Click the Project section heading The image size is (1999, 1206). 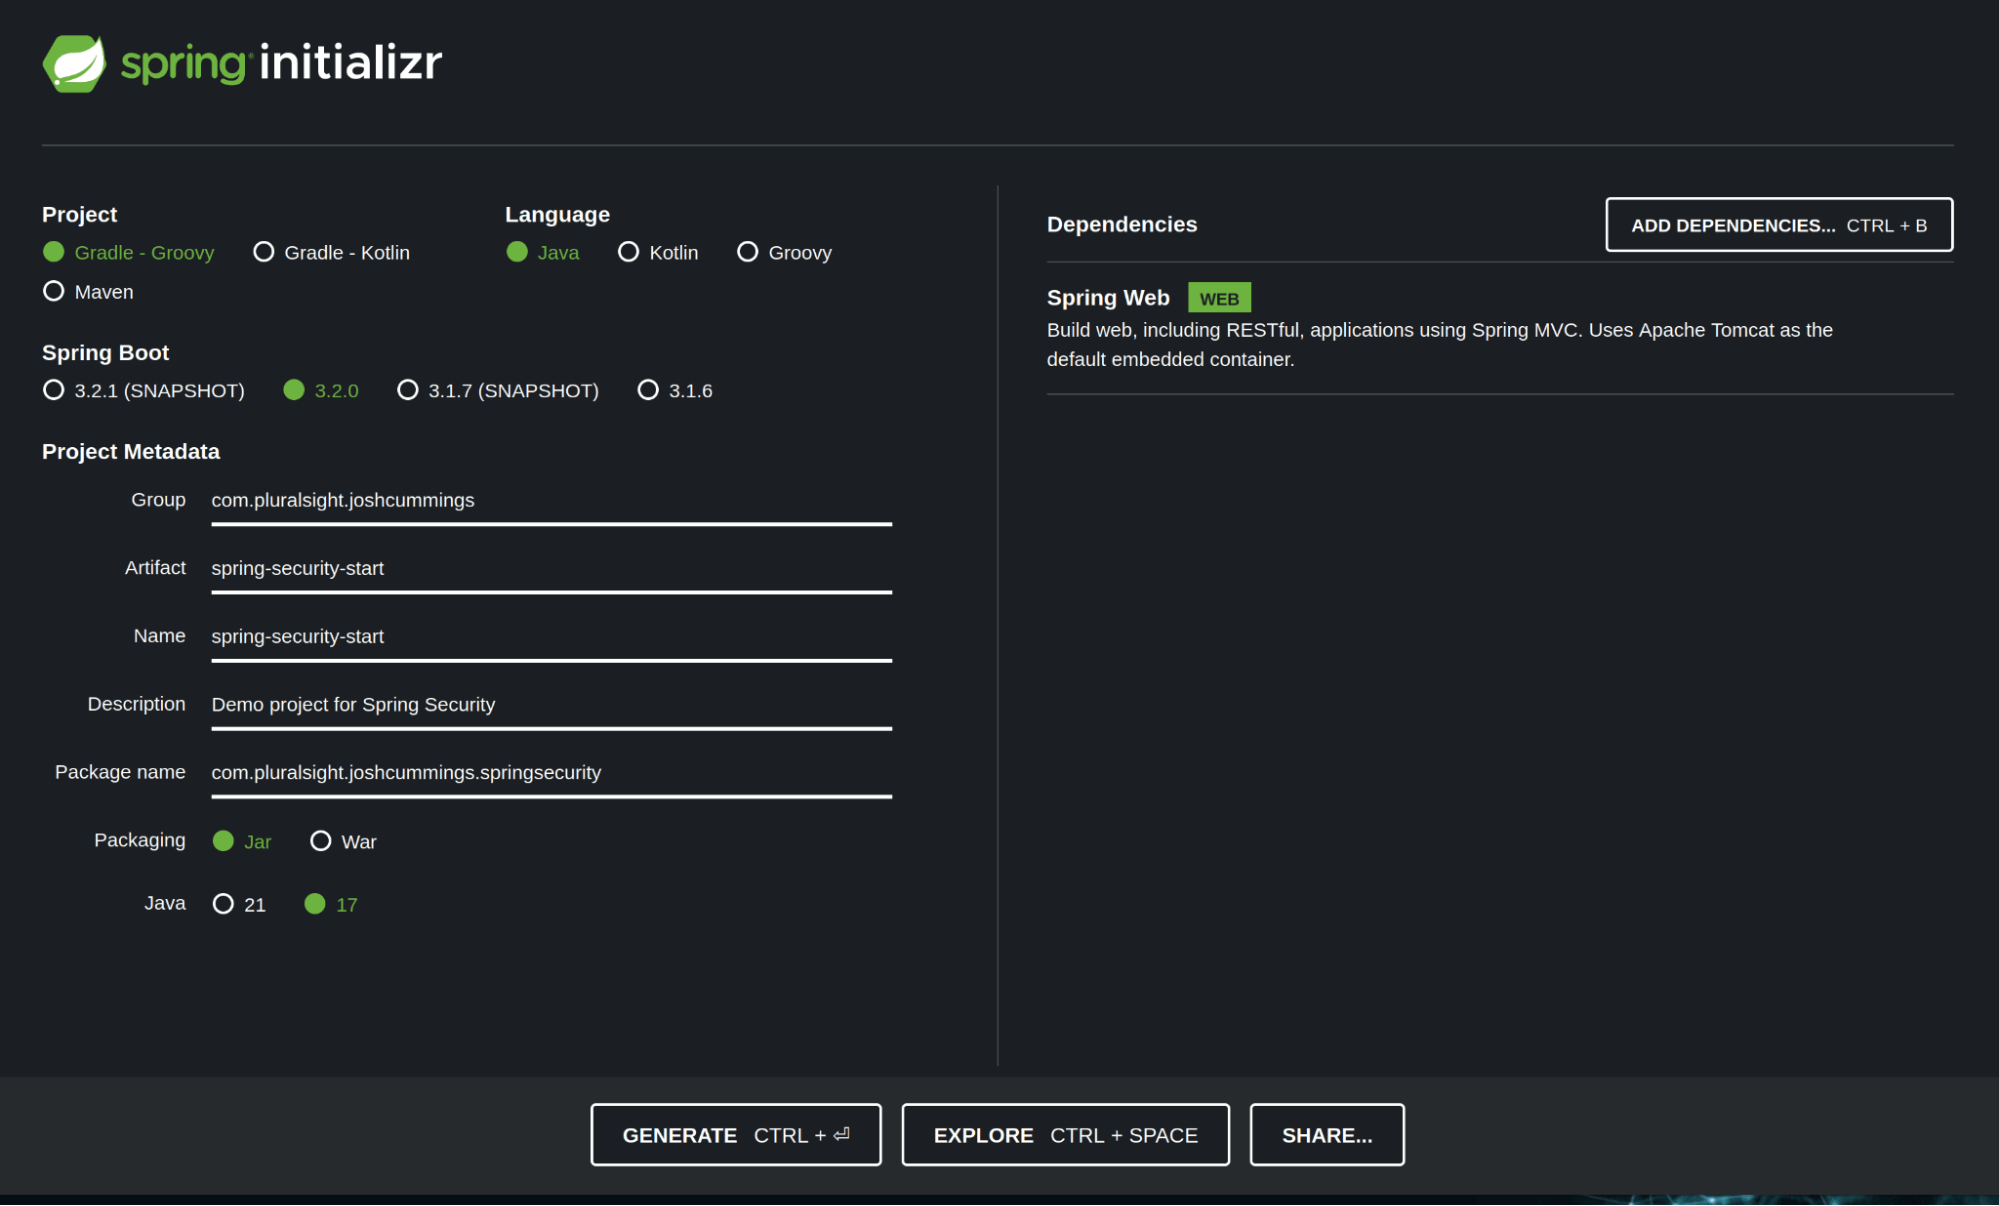[80, 215]
